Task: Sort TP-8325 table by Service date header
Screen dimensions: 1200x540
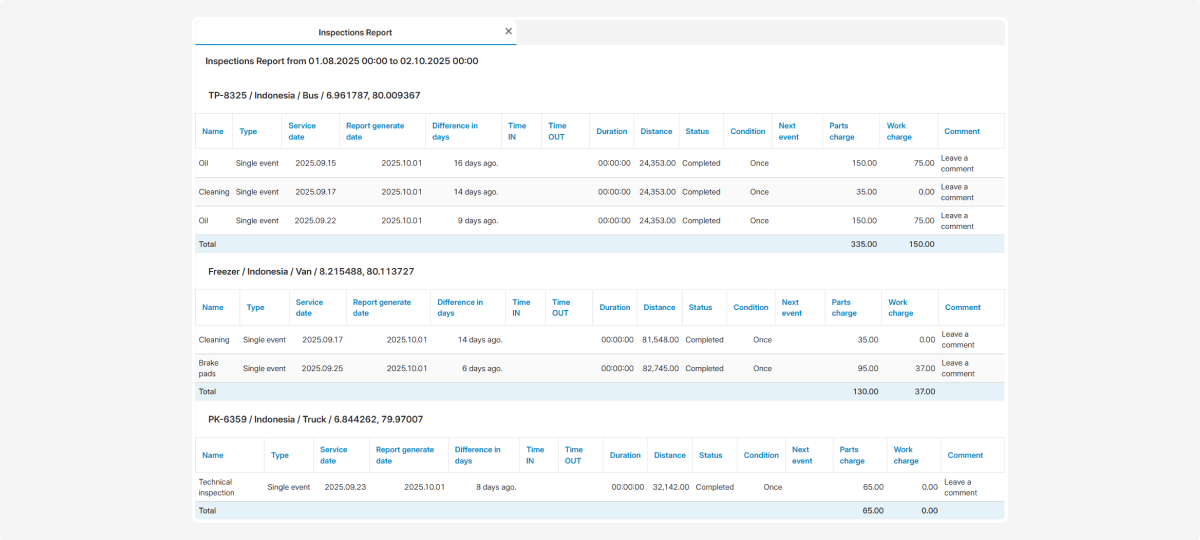Action: click(302, 131)
